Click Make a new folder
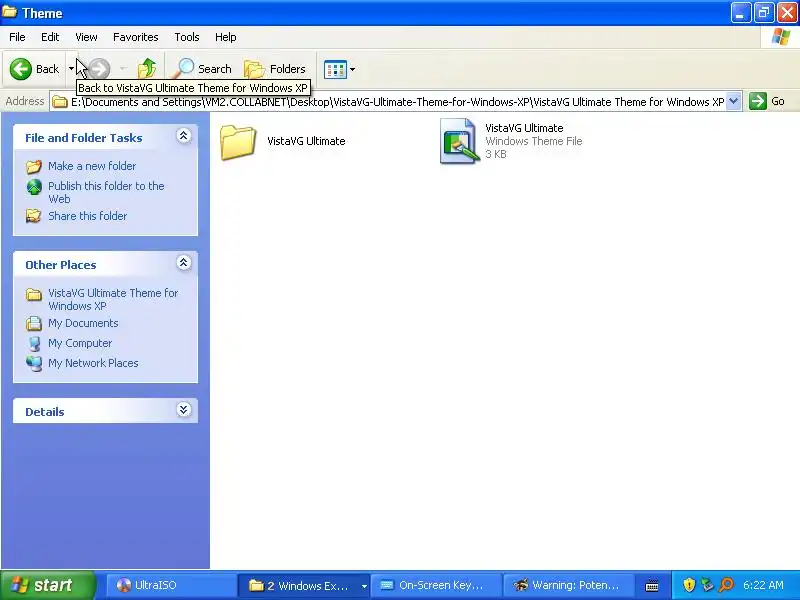The width and height of the screenshot is (800, 600). [x=92, y=166]
